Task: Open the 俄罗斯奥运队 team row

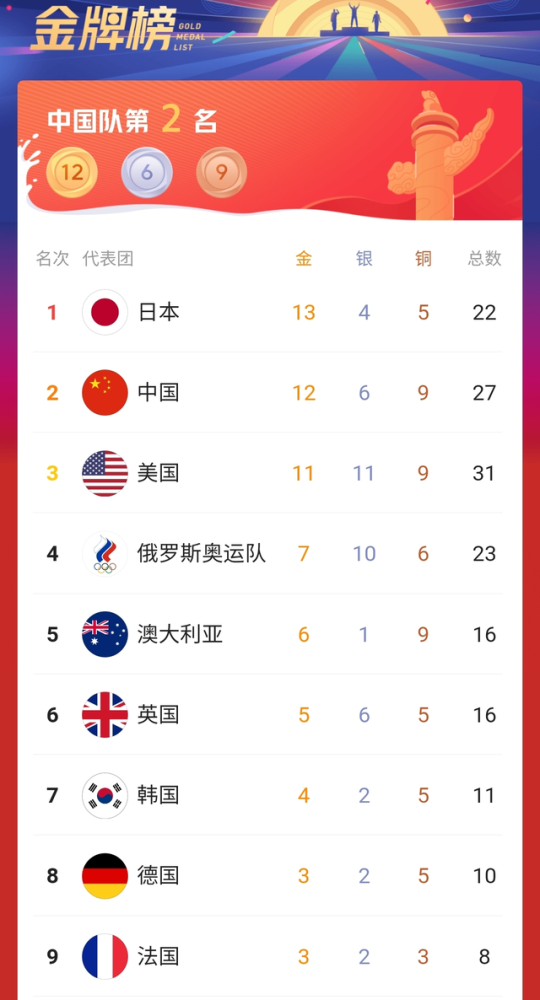Action: click(268, 554)
